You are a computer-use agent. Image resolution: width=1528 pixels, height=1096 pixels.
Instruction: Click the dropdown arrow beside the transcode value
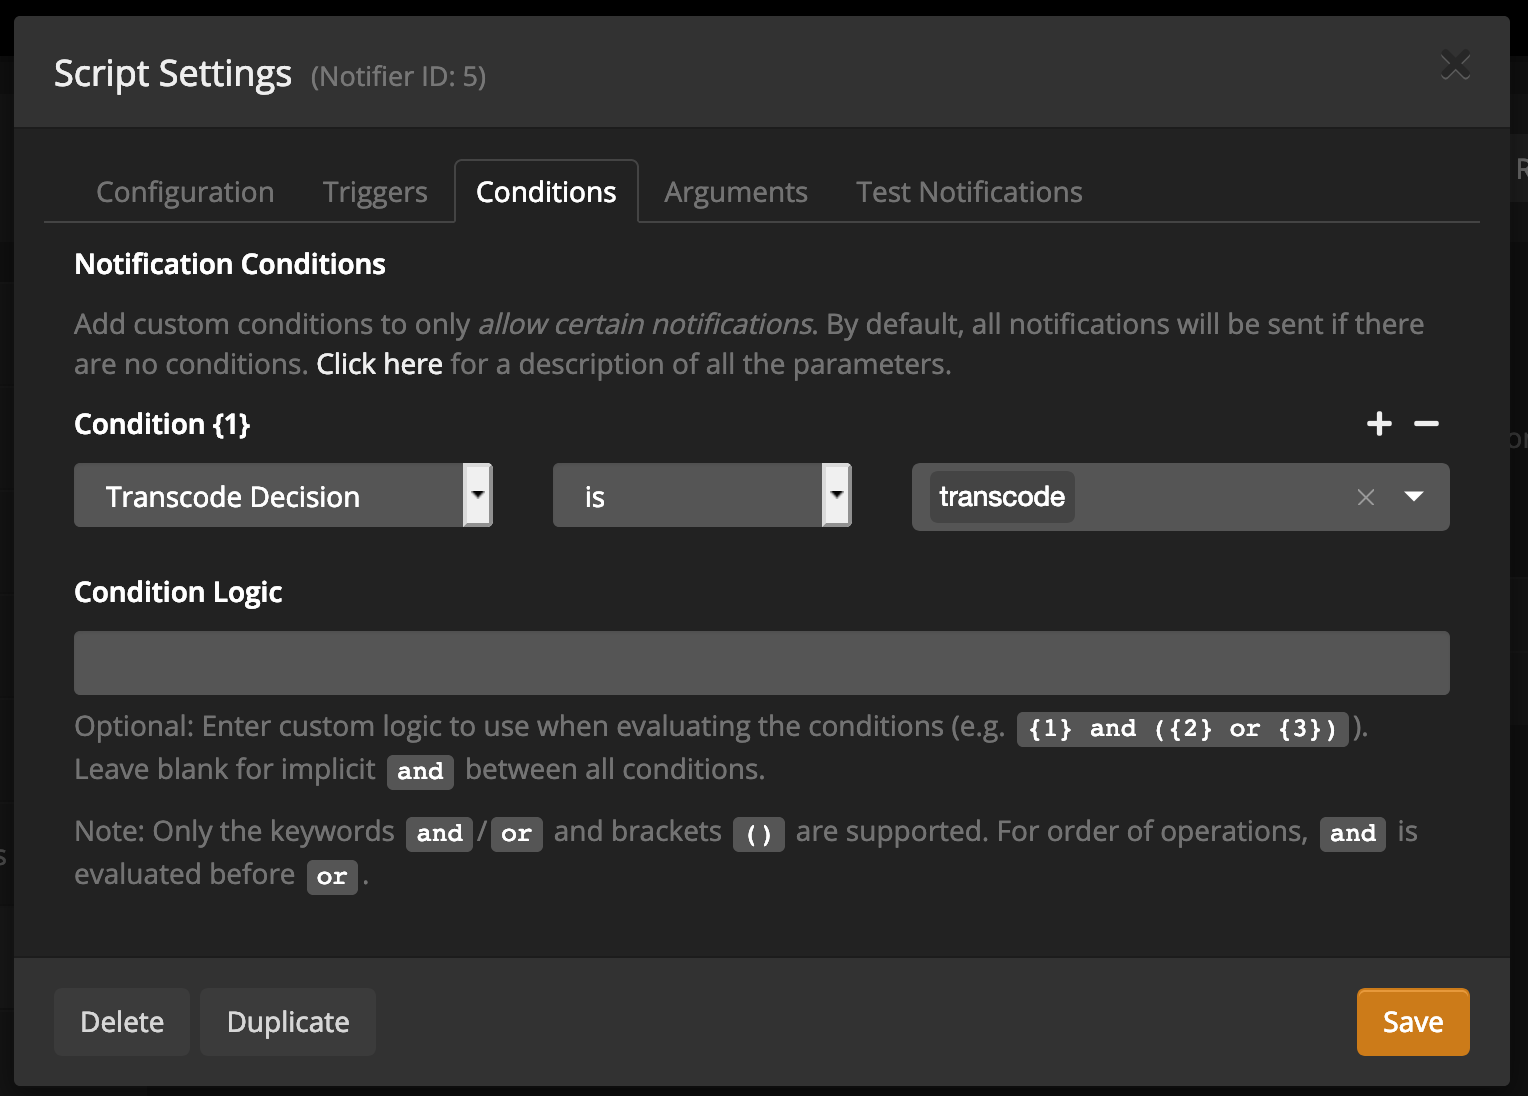[1414, 497]
